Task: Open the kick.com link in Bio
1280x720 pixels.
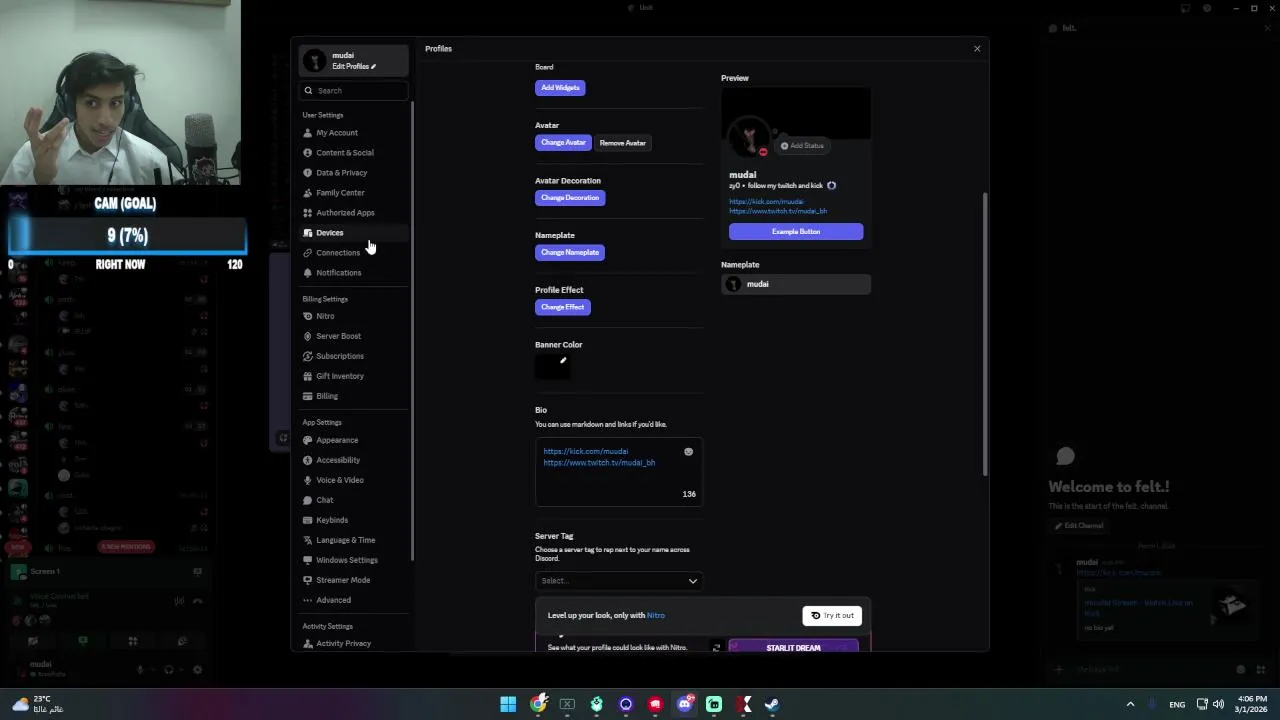Action: pos(586,452)
